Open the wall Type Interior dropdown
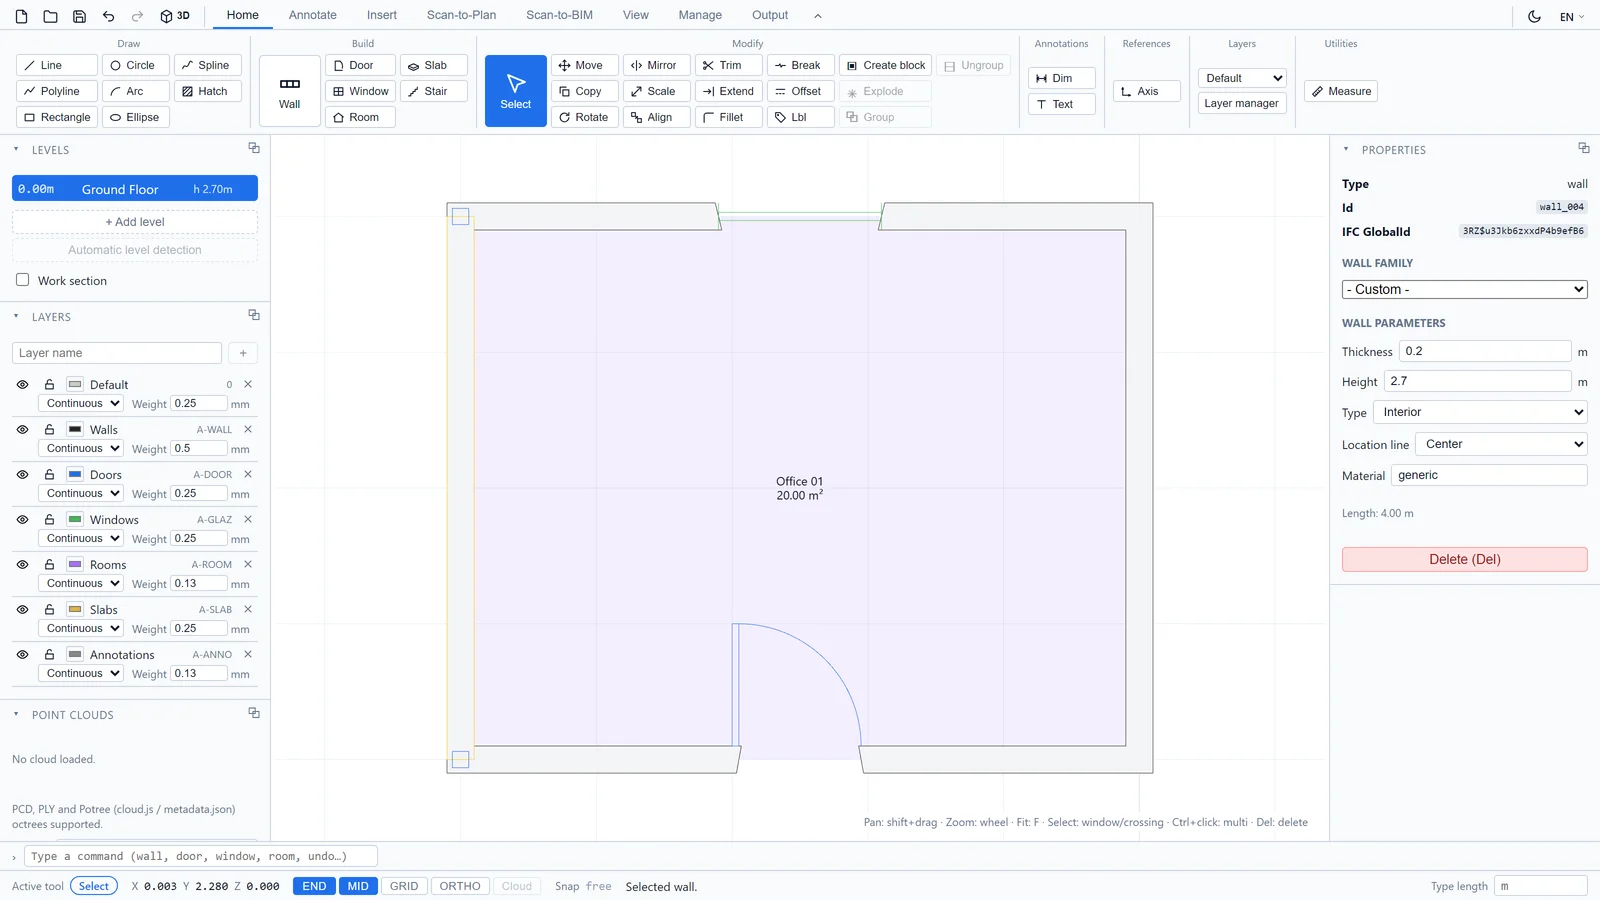The image size is (1600, 900). pyautogui.click(x=1480, y=412)
